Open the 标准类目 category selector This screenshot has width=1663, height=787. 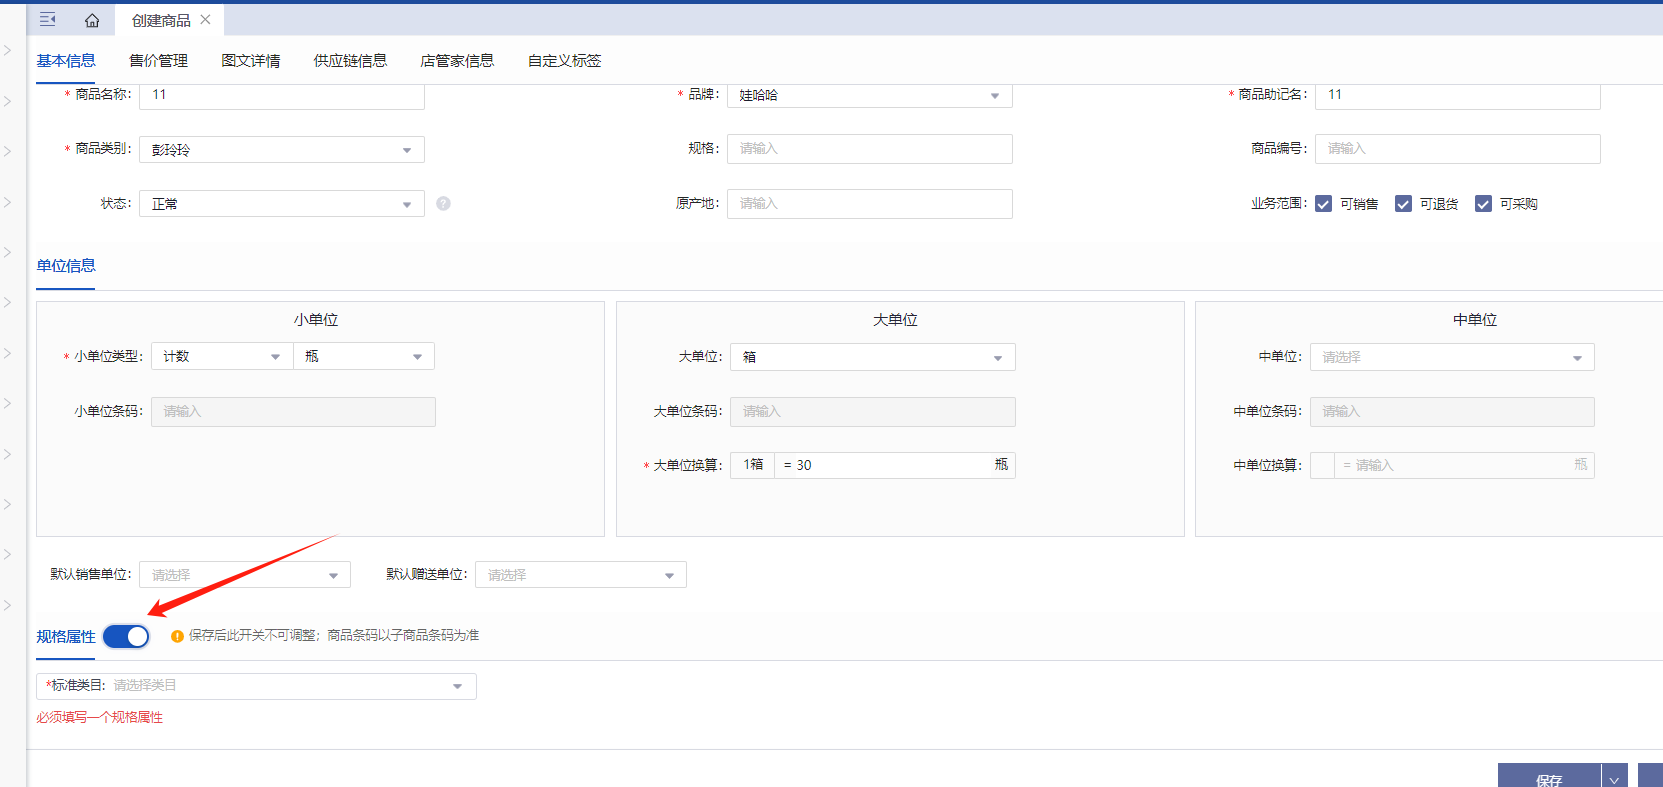tap(256, 686)
